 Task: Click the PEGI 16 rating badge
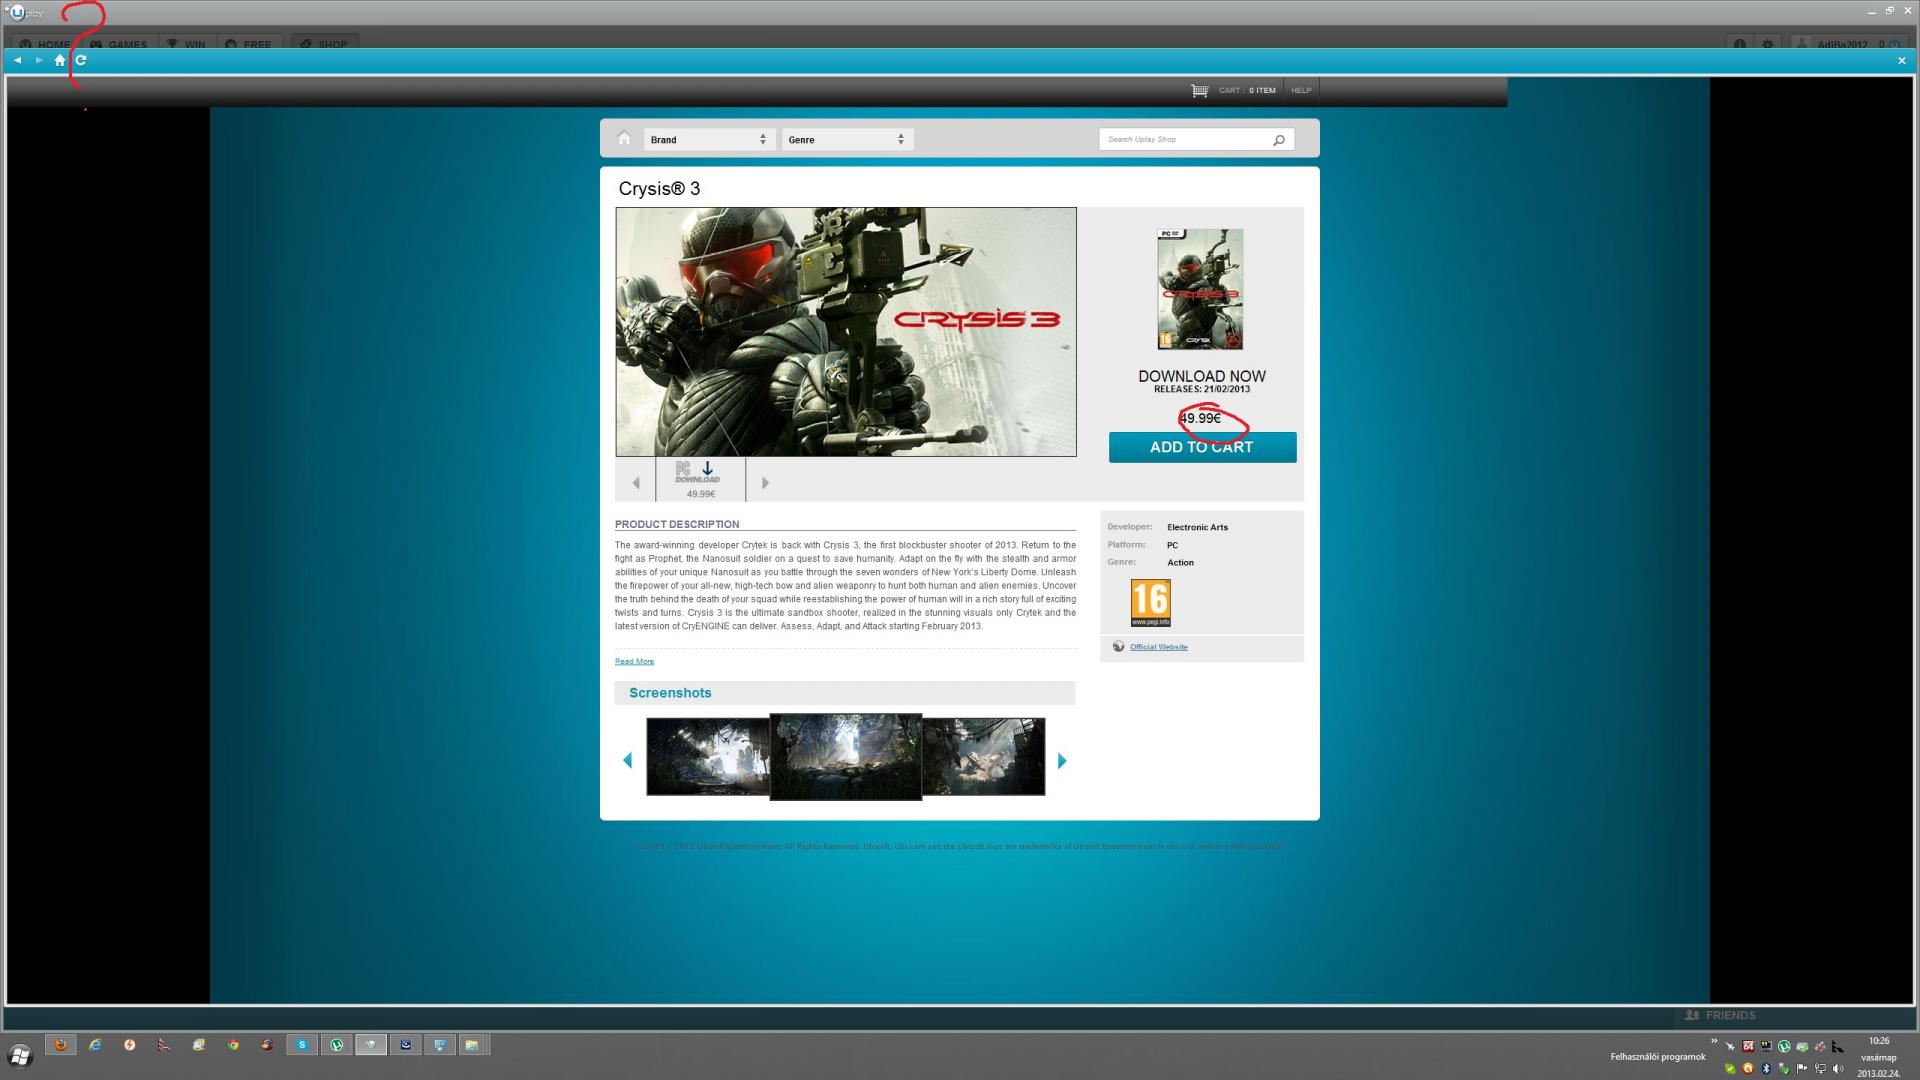pos(1150,603)
